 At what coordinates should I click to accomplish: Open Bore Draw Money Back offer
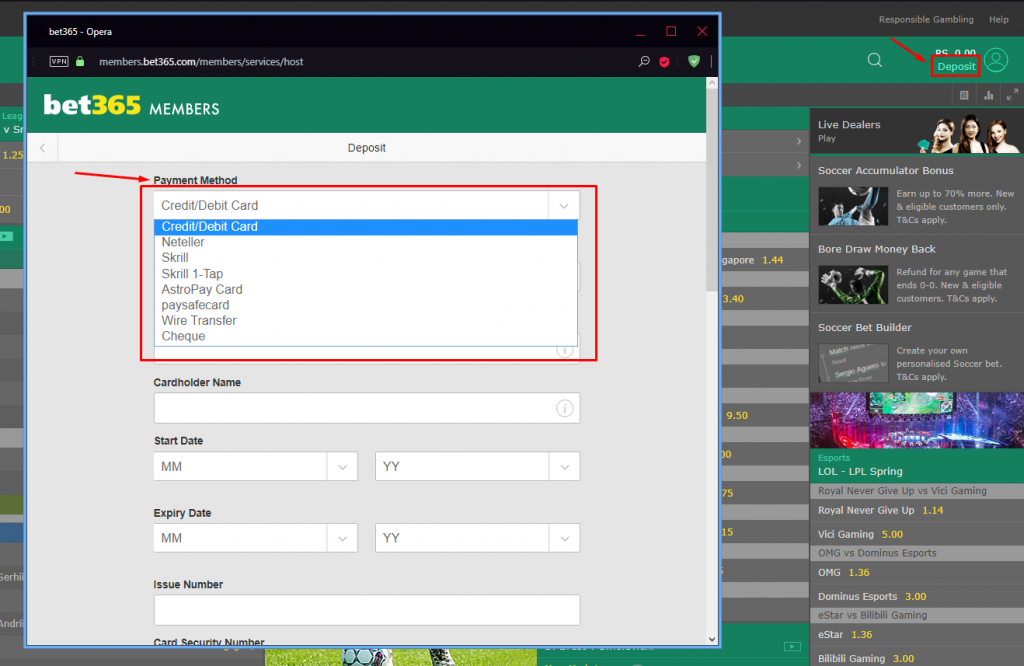[917, 274]
